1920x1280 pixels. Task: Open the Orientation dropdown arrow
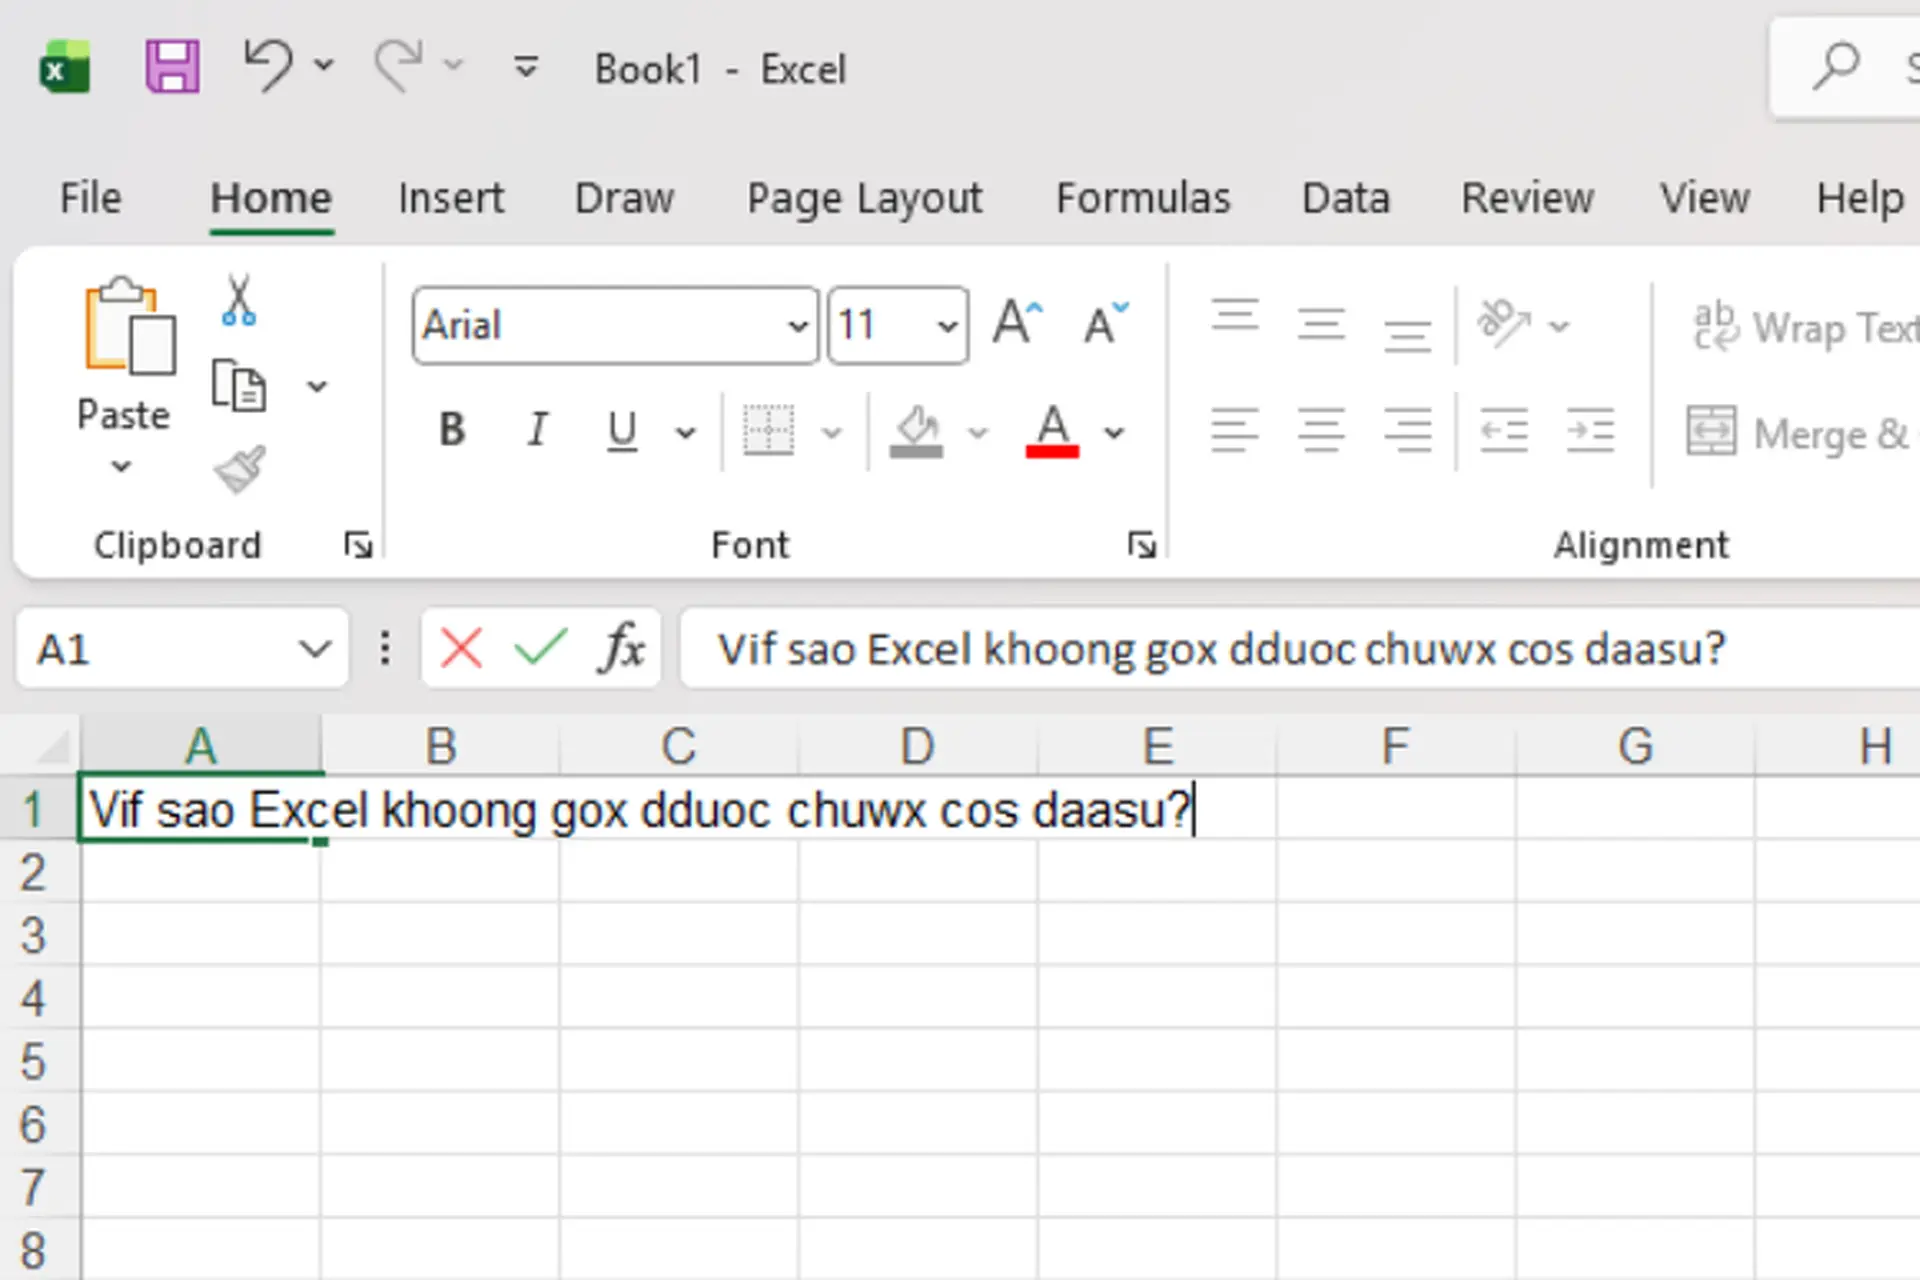point(1559,326)
